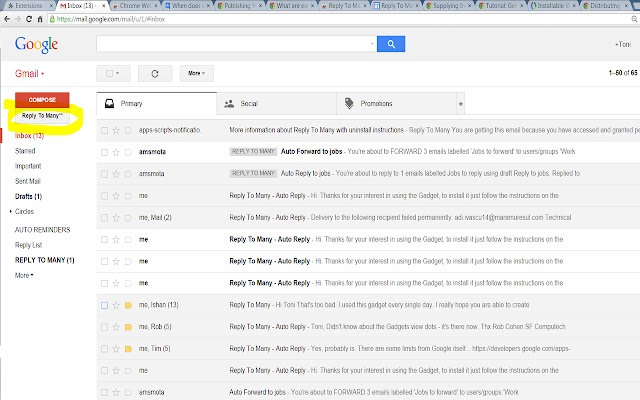Tick checkbox for Auto Reply to jobs email

(x=104, y=174)
